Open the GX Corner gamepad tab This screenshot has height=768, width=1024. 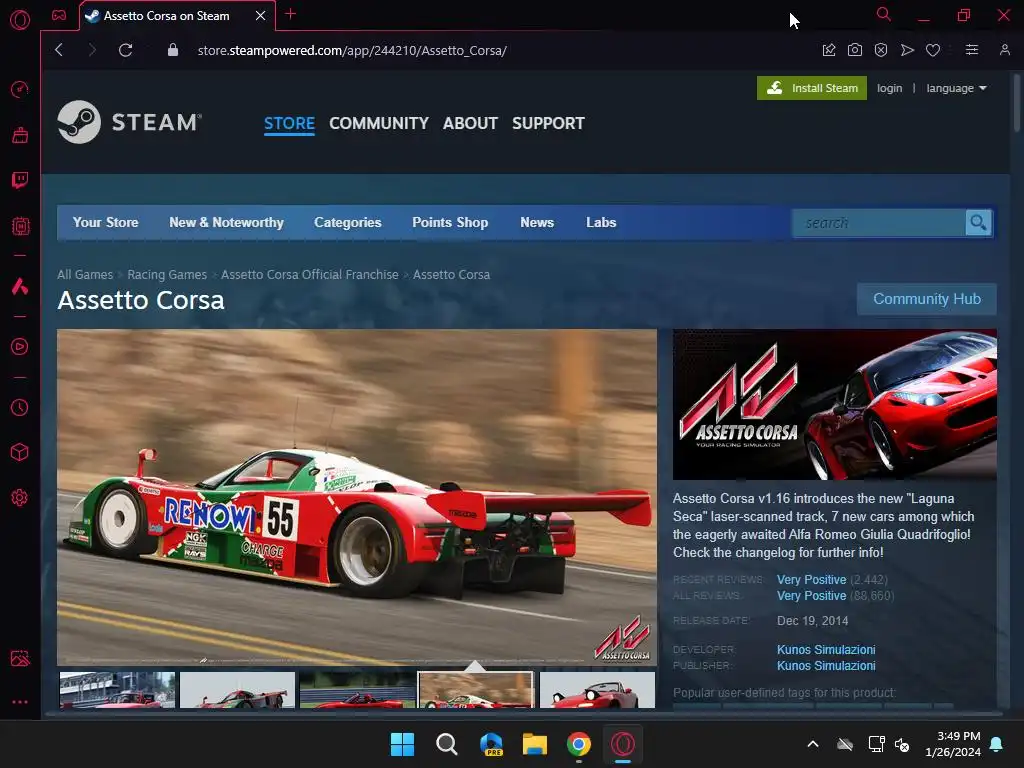[59, 15]
